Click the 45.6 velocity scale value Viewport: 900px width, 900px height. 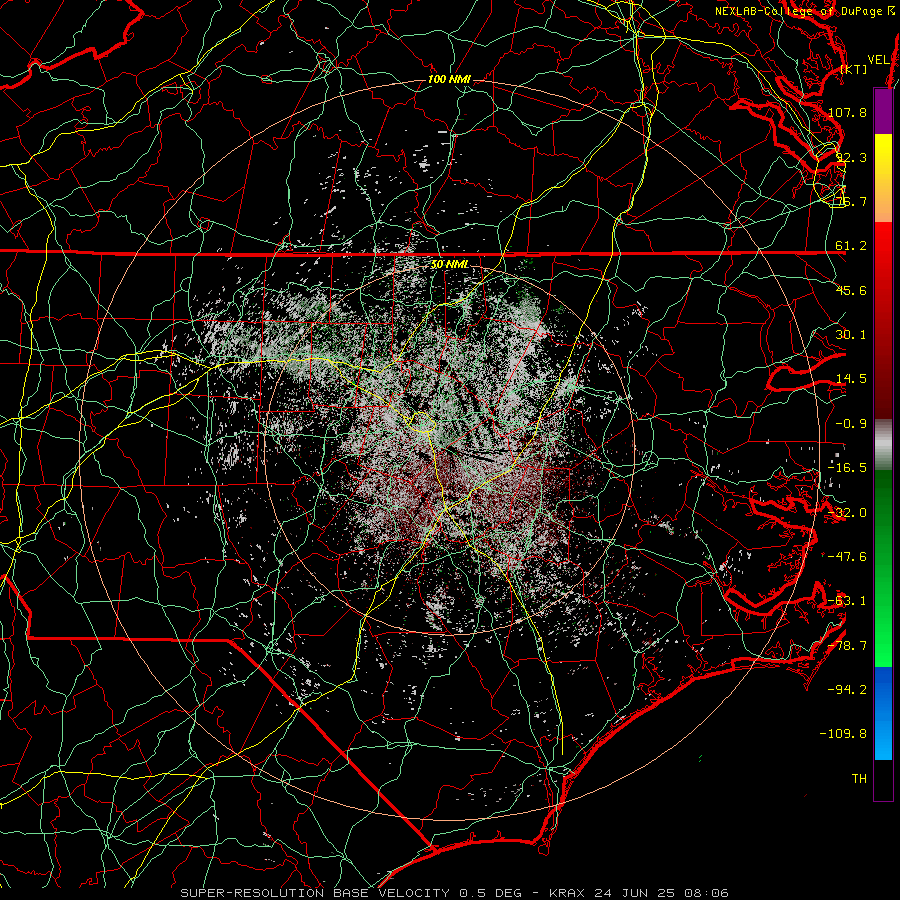point(851,290)
